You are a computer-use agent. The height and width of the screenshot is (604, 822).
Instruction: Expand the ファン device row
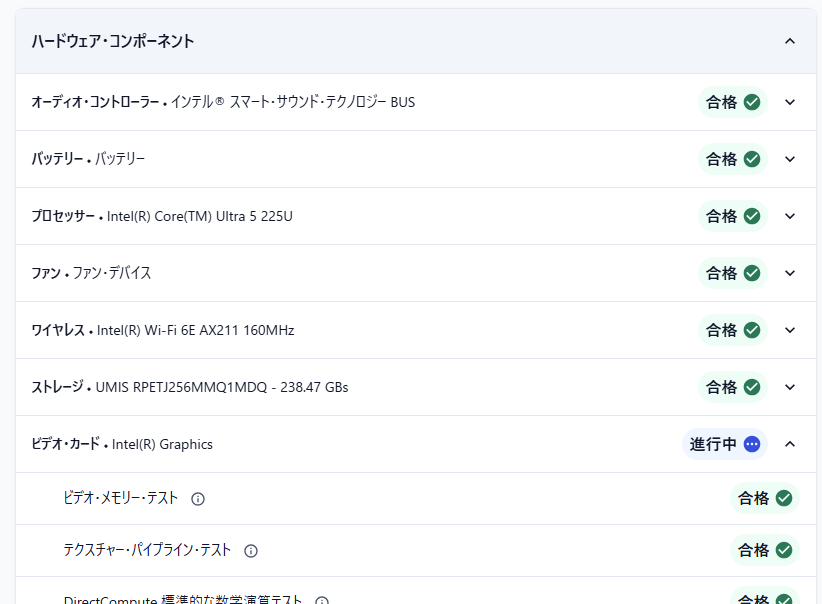click(x=790, y=273)
